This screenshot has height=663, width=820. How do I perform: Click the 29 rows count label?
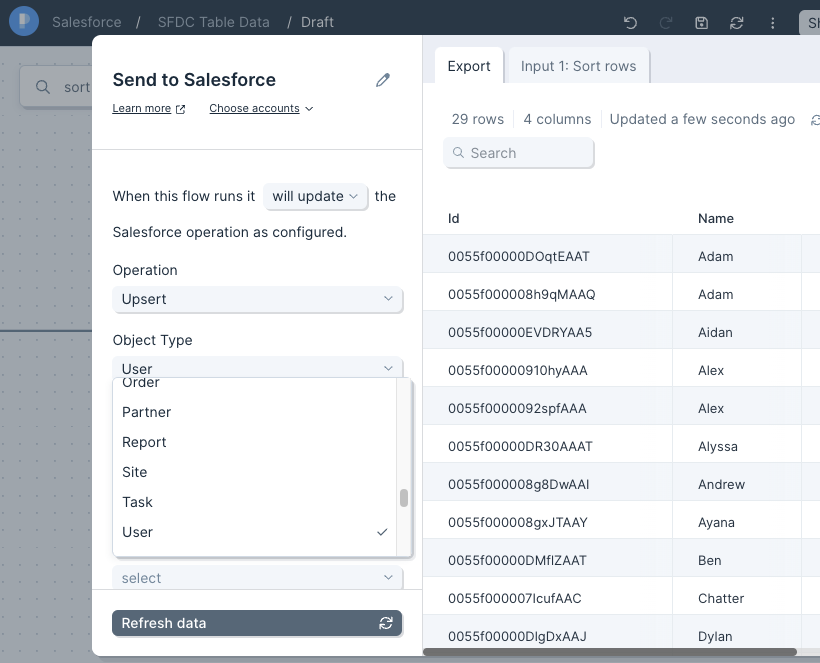click(x=477, y=119)
